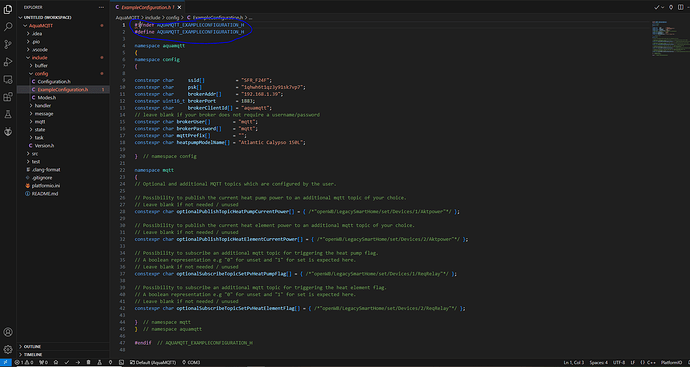Open dropdown next to build checkmark
This screenshot has width=690, height=367.
pyautogui.click(x=663, y=7)
